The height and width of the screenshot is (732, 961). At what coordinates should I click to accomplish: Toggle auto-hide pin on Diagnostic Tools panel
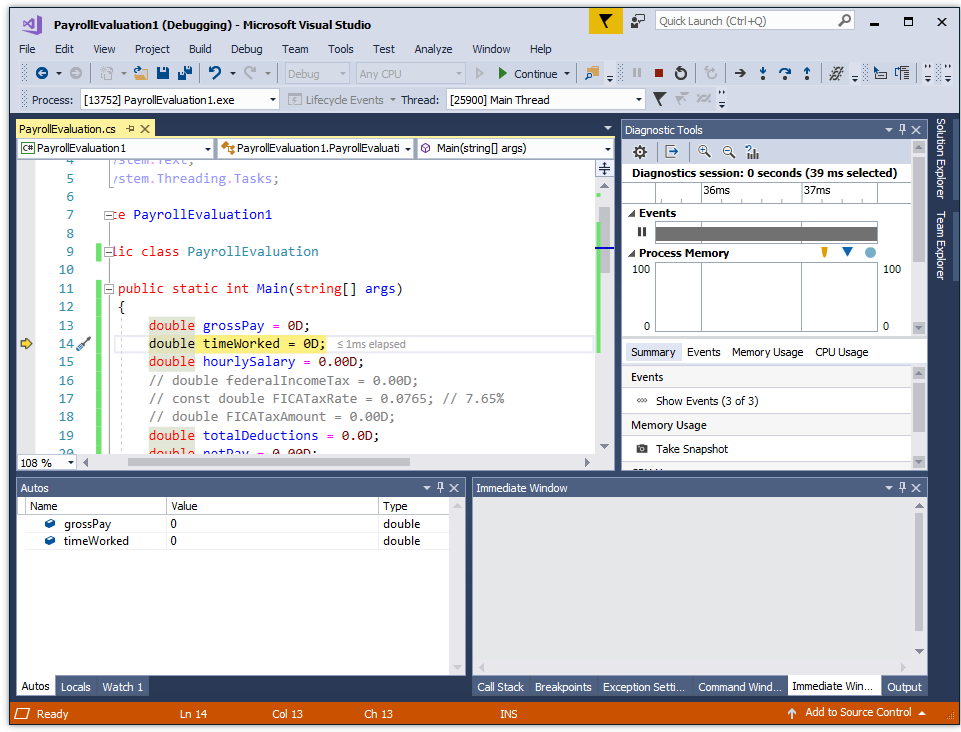pyautogui.click(x=902, y=129)
